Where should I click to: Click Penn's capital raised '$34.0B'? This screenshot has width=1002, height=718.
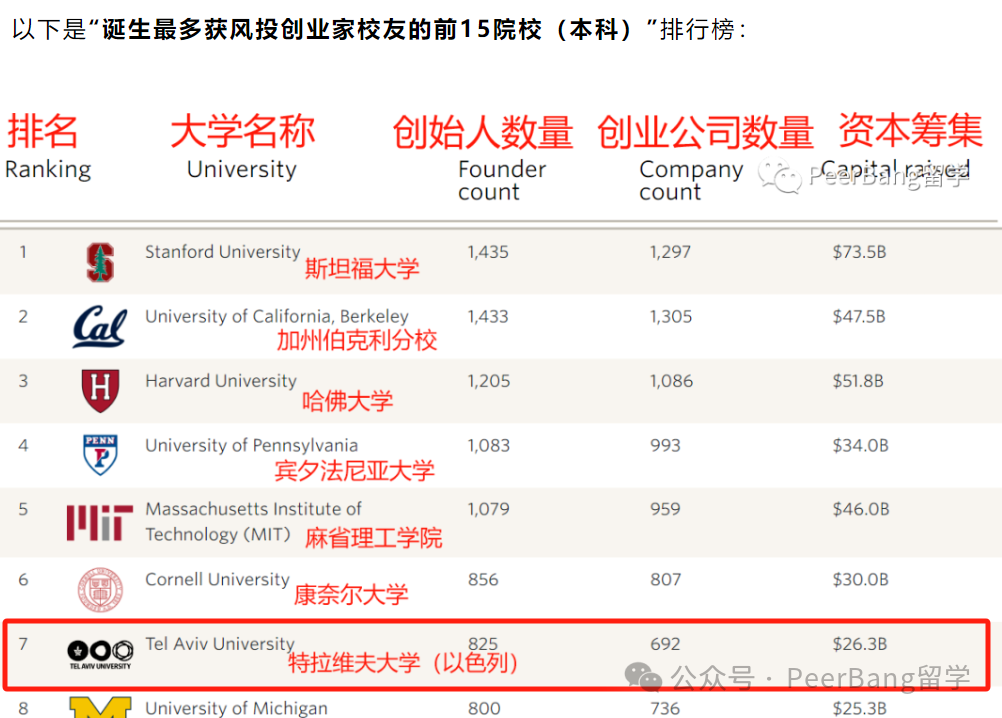(861, 445)
